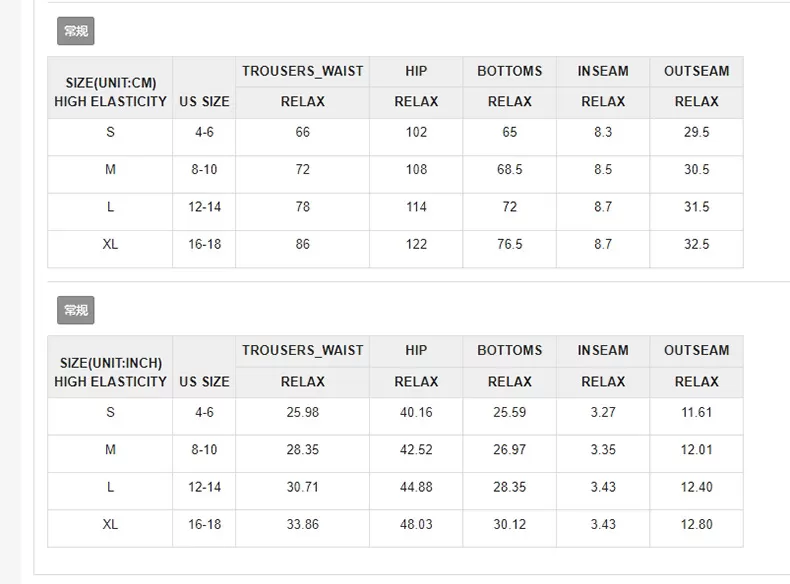Select the outseam value 12.80 cell
The image size is (790, 584).
[x=696, y=524]
